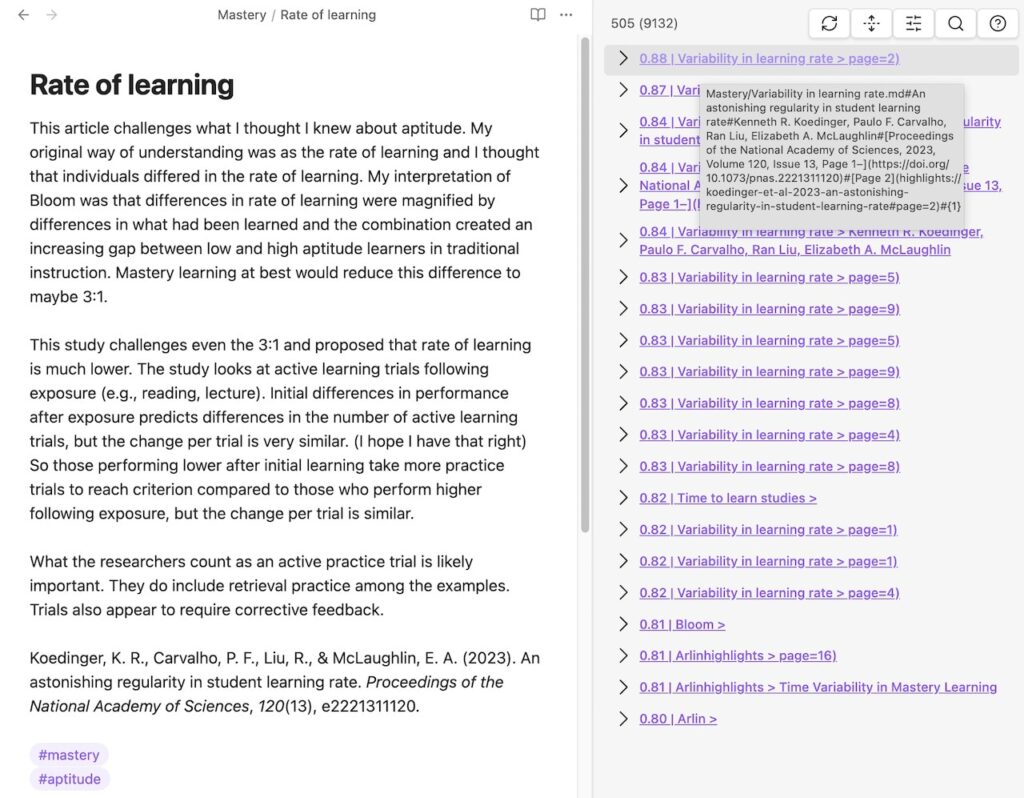Click the collapse all results icon
The image size is (1024, 798).
click(871, 24)
